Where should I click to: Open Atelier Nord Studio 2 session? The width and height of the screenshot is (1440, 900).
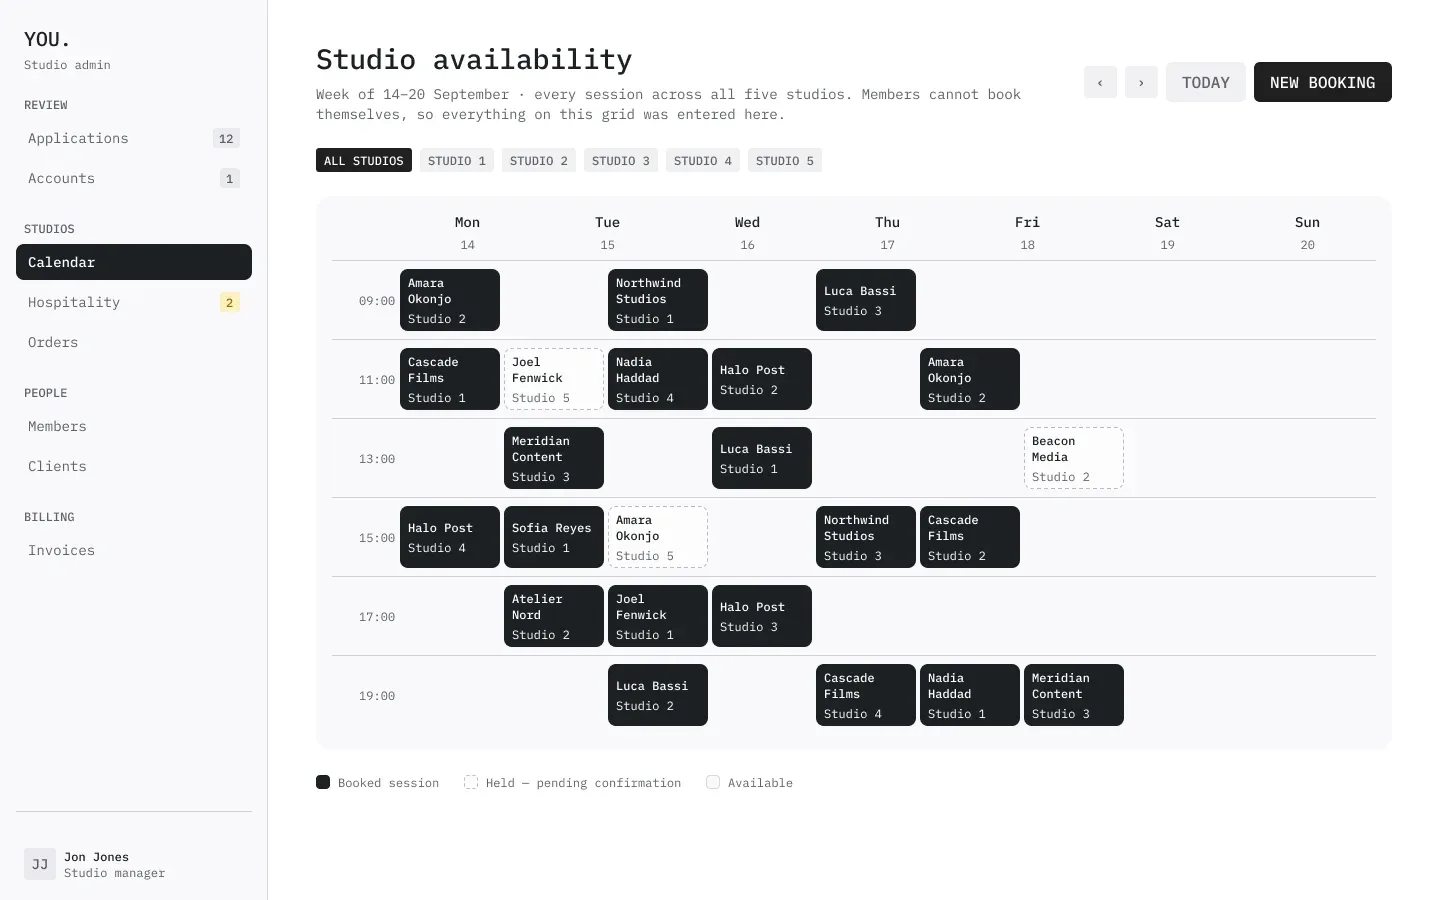click(554, 616)
